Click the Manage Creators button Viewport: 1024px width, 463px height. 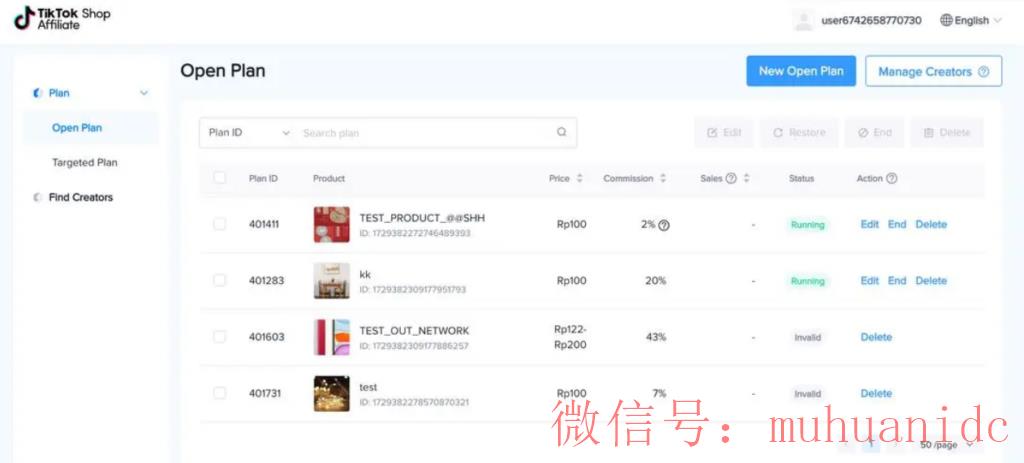point(933,71)
